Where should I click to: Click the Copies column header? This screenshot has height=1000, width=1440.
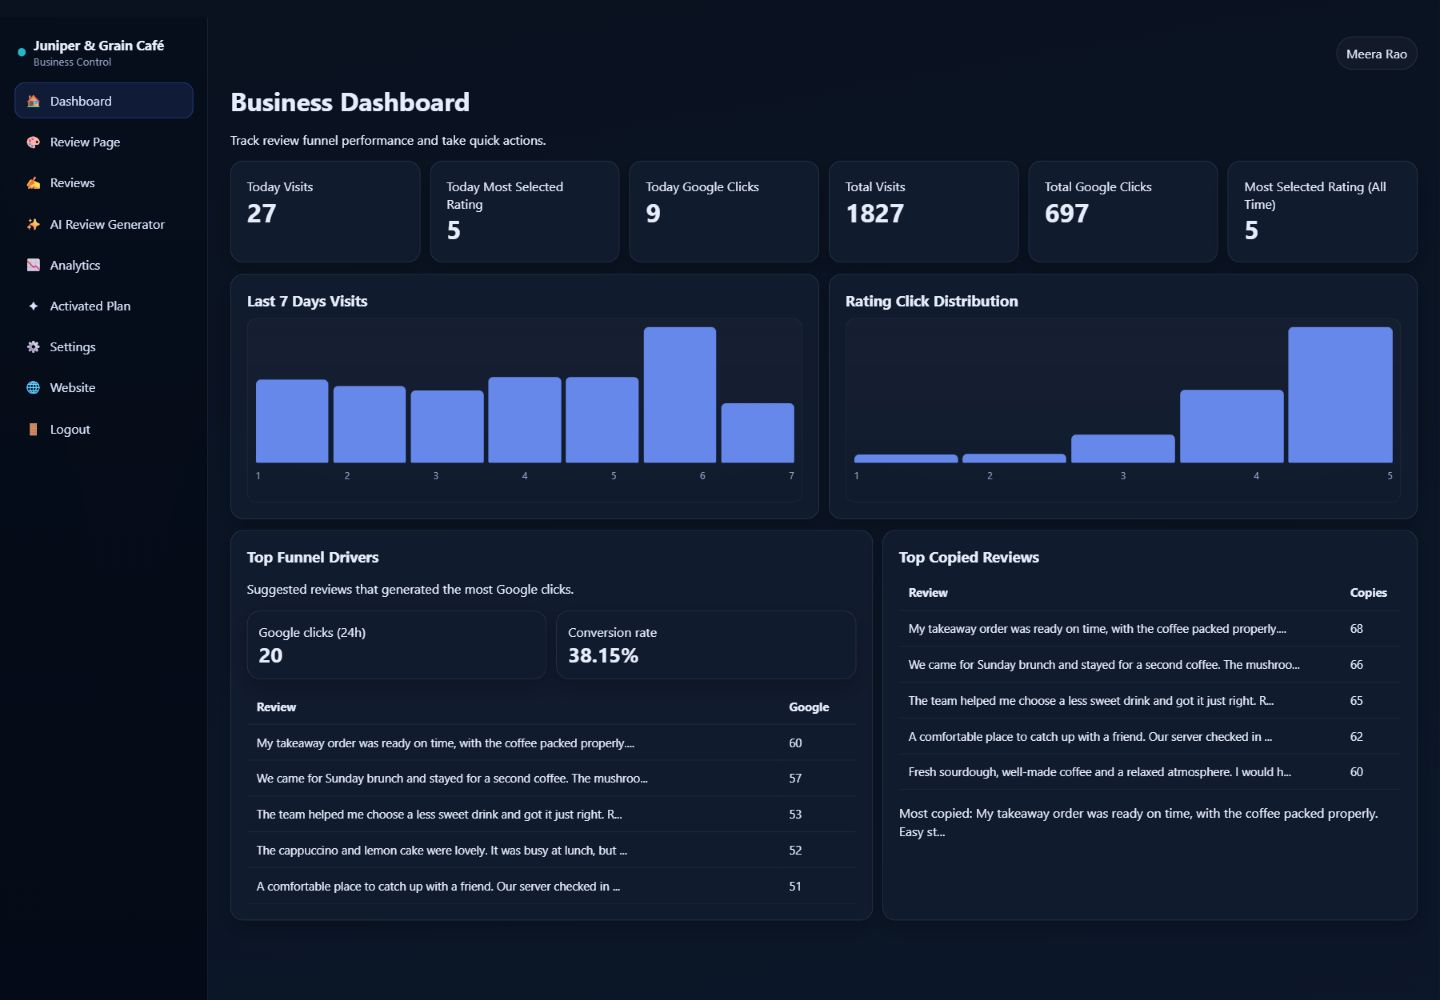1368,593
